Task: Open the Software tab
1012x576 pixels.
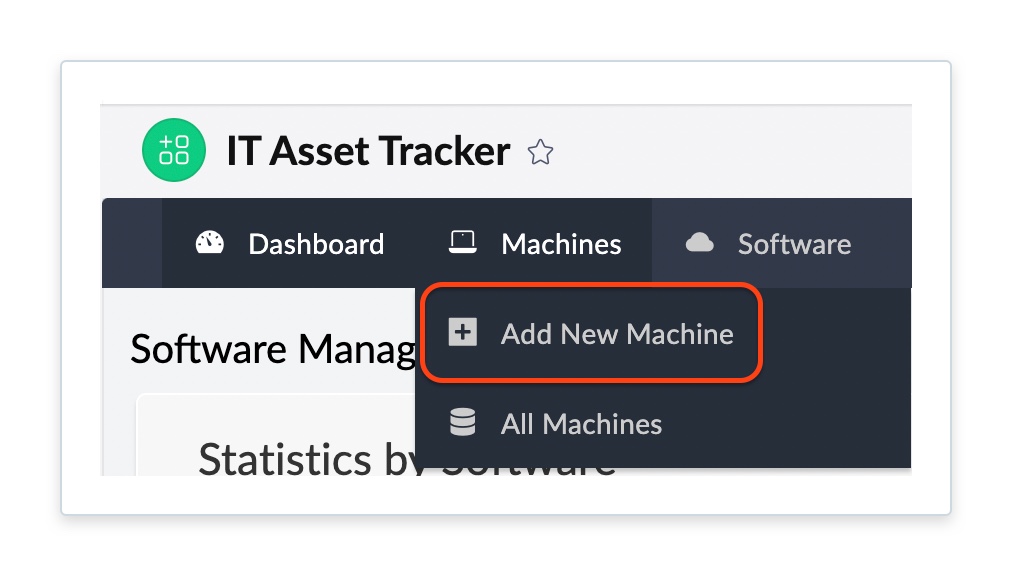Action: point(794,244)
